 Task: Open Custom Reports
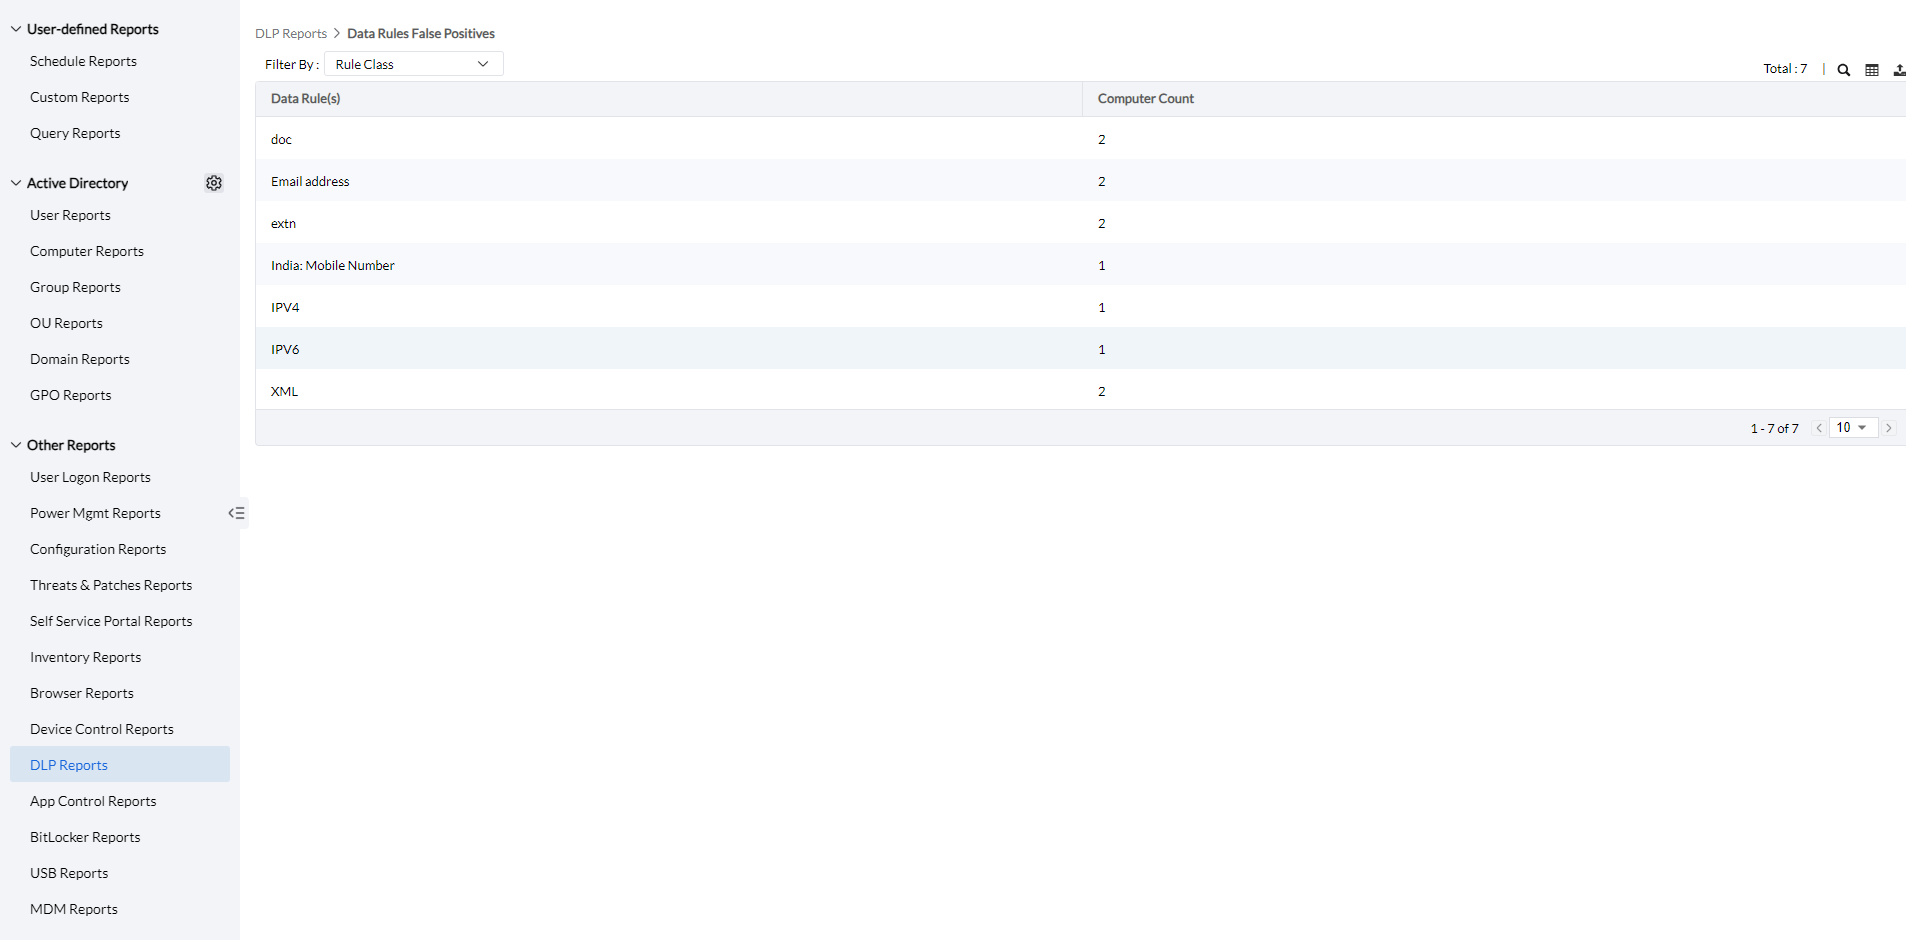pos(80,97)
